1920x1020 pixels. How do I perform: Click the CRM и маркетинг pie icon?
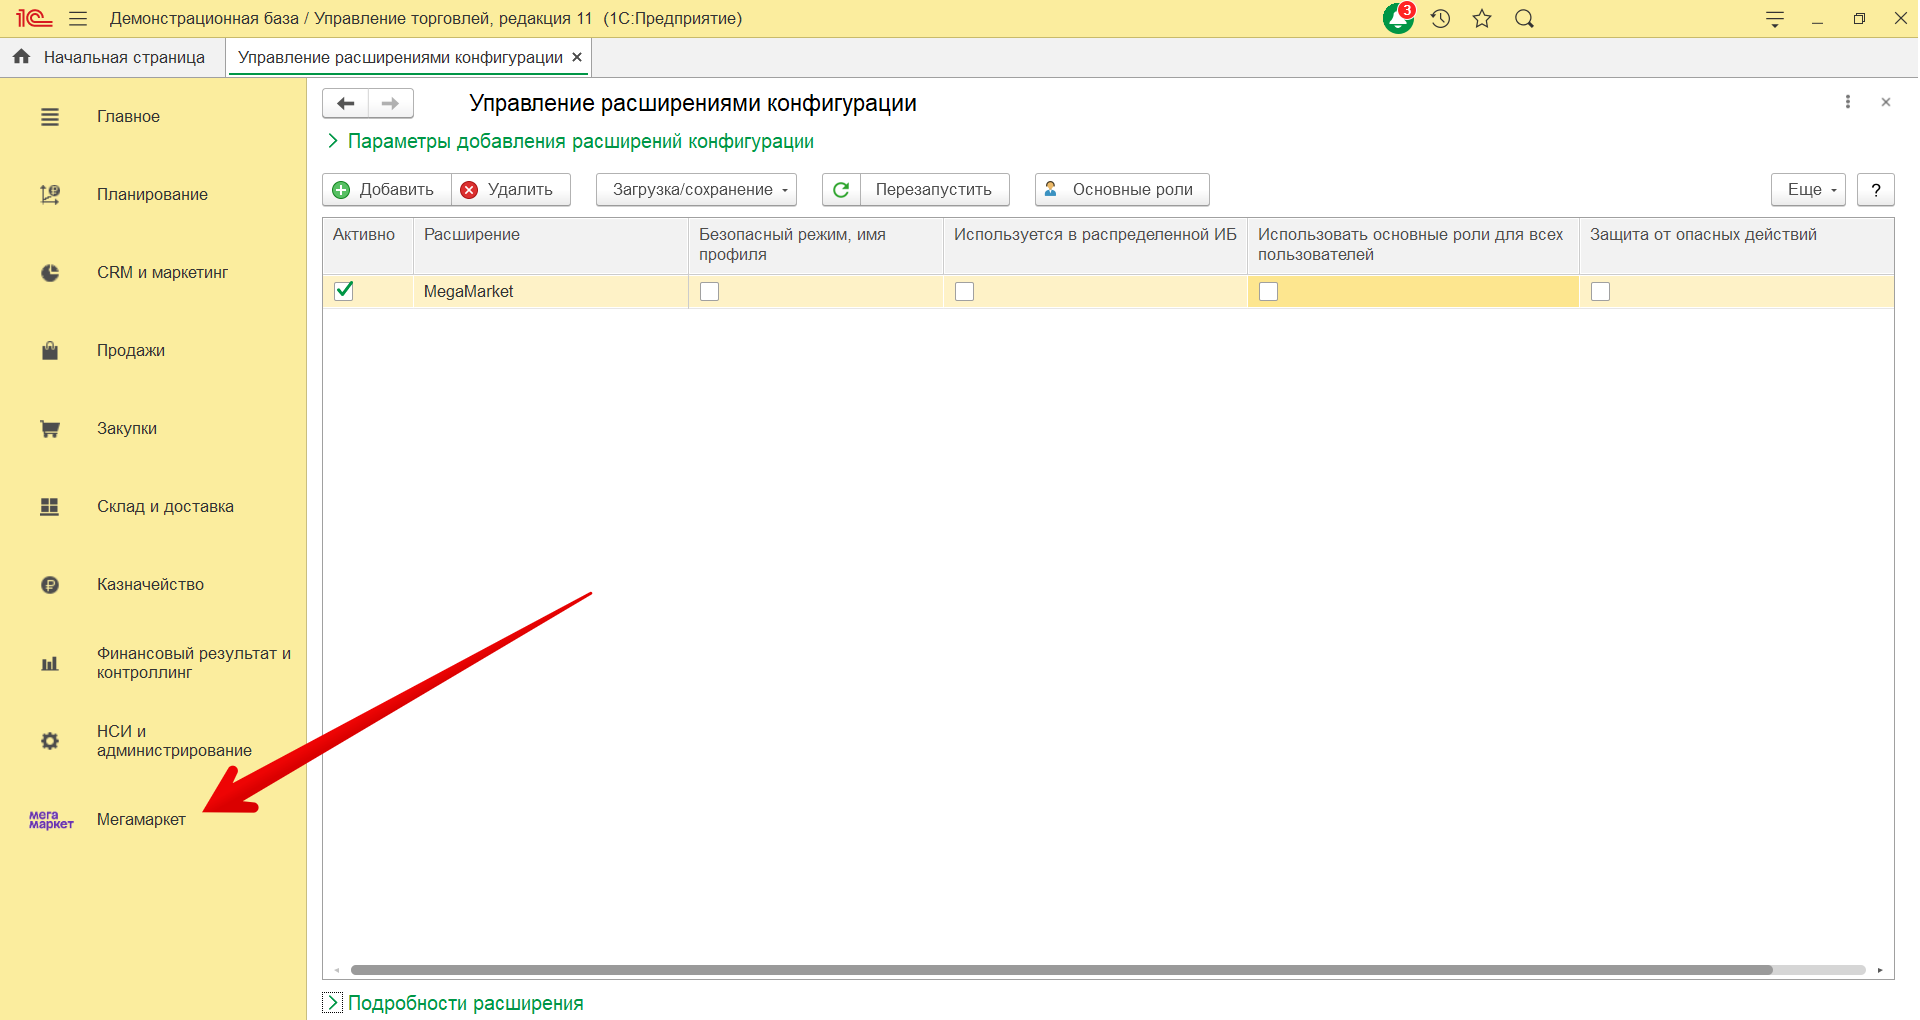click(50, 273)
